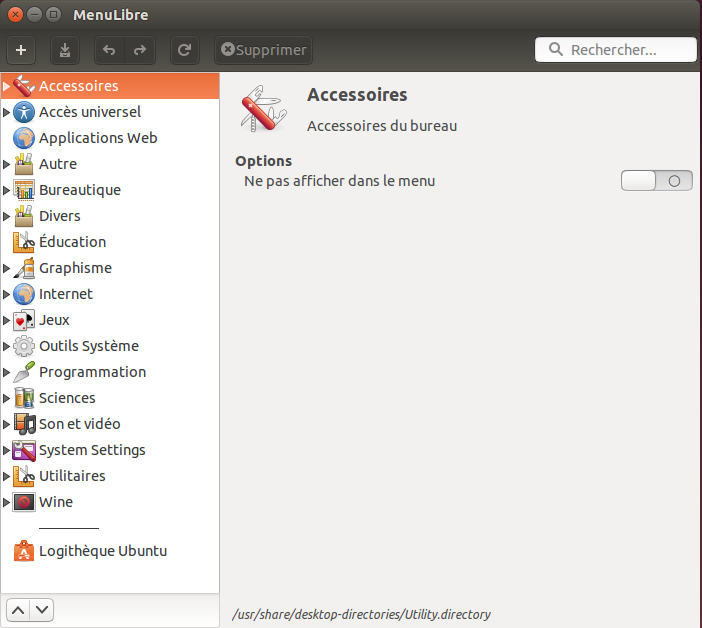Click the Logithèque Ubuntu shopping bag icon
The height and width of the screenshot is (628, 702).
pyautogui.click(x=24, y=551)
